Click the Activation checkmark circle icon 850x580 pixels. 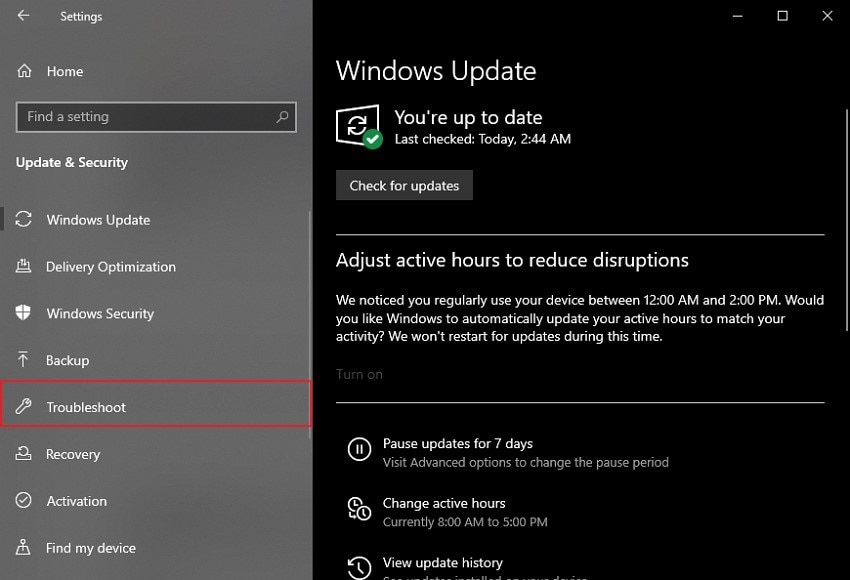coord(23,500)
